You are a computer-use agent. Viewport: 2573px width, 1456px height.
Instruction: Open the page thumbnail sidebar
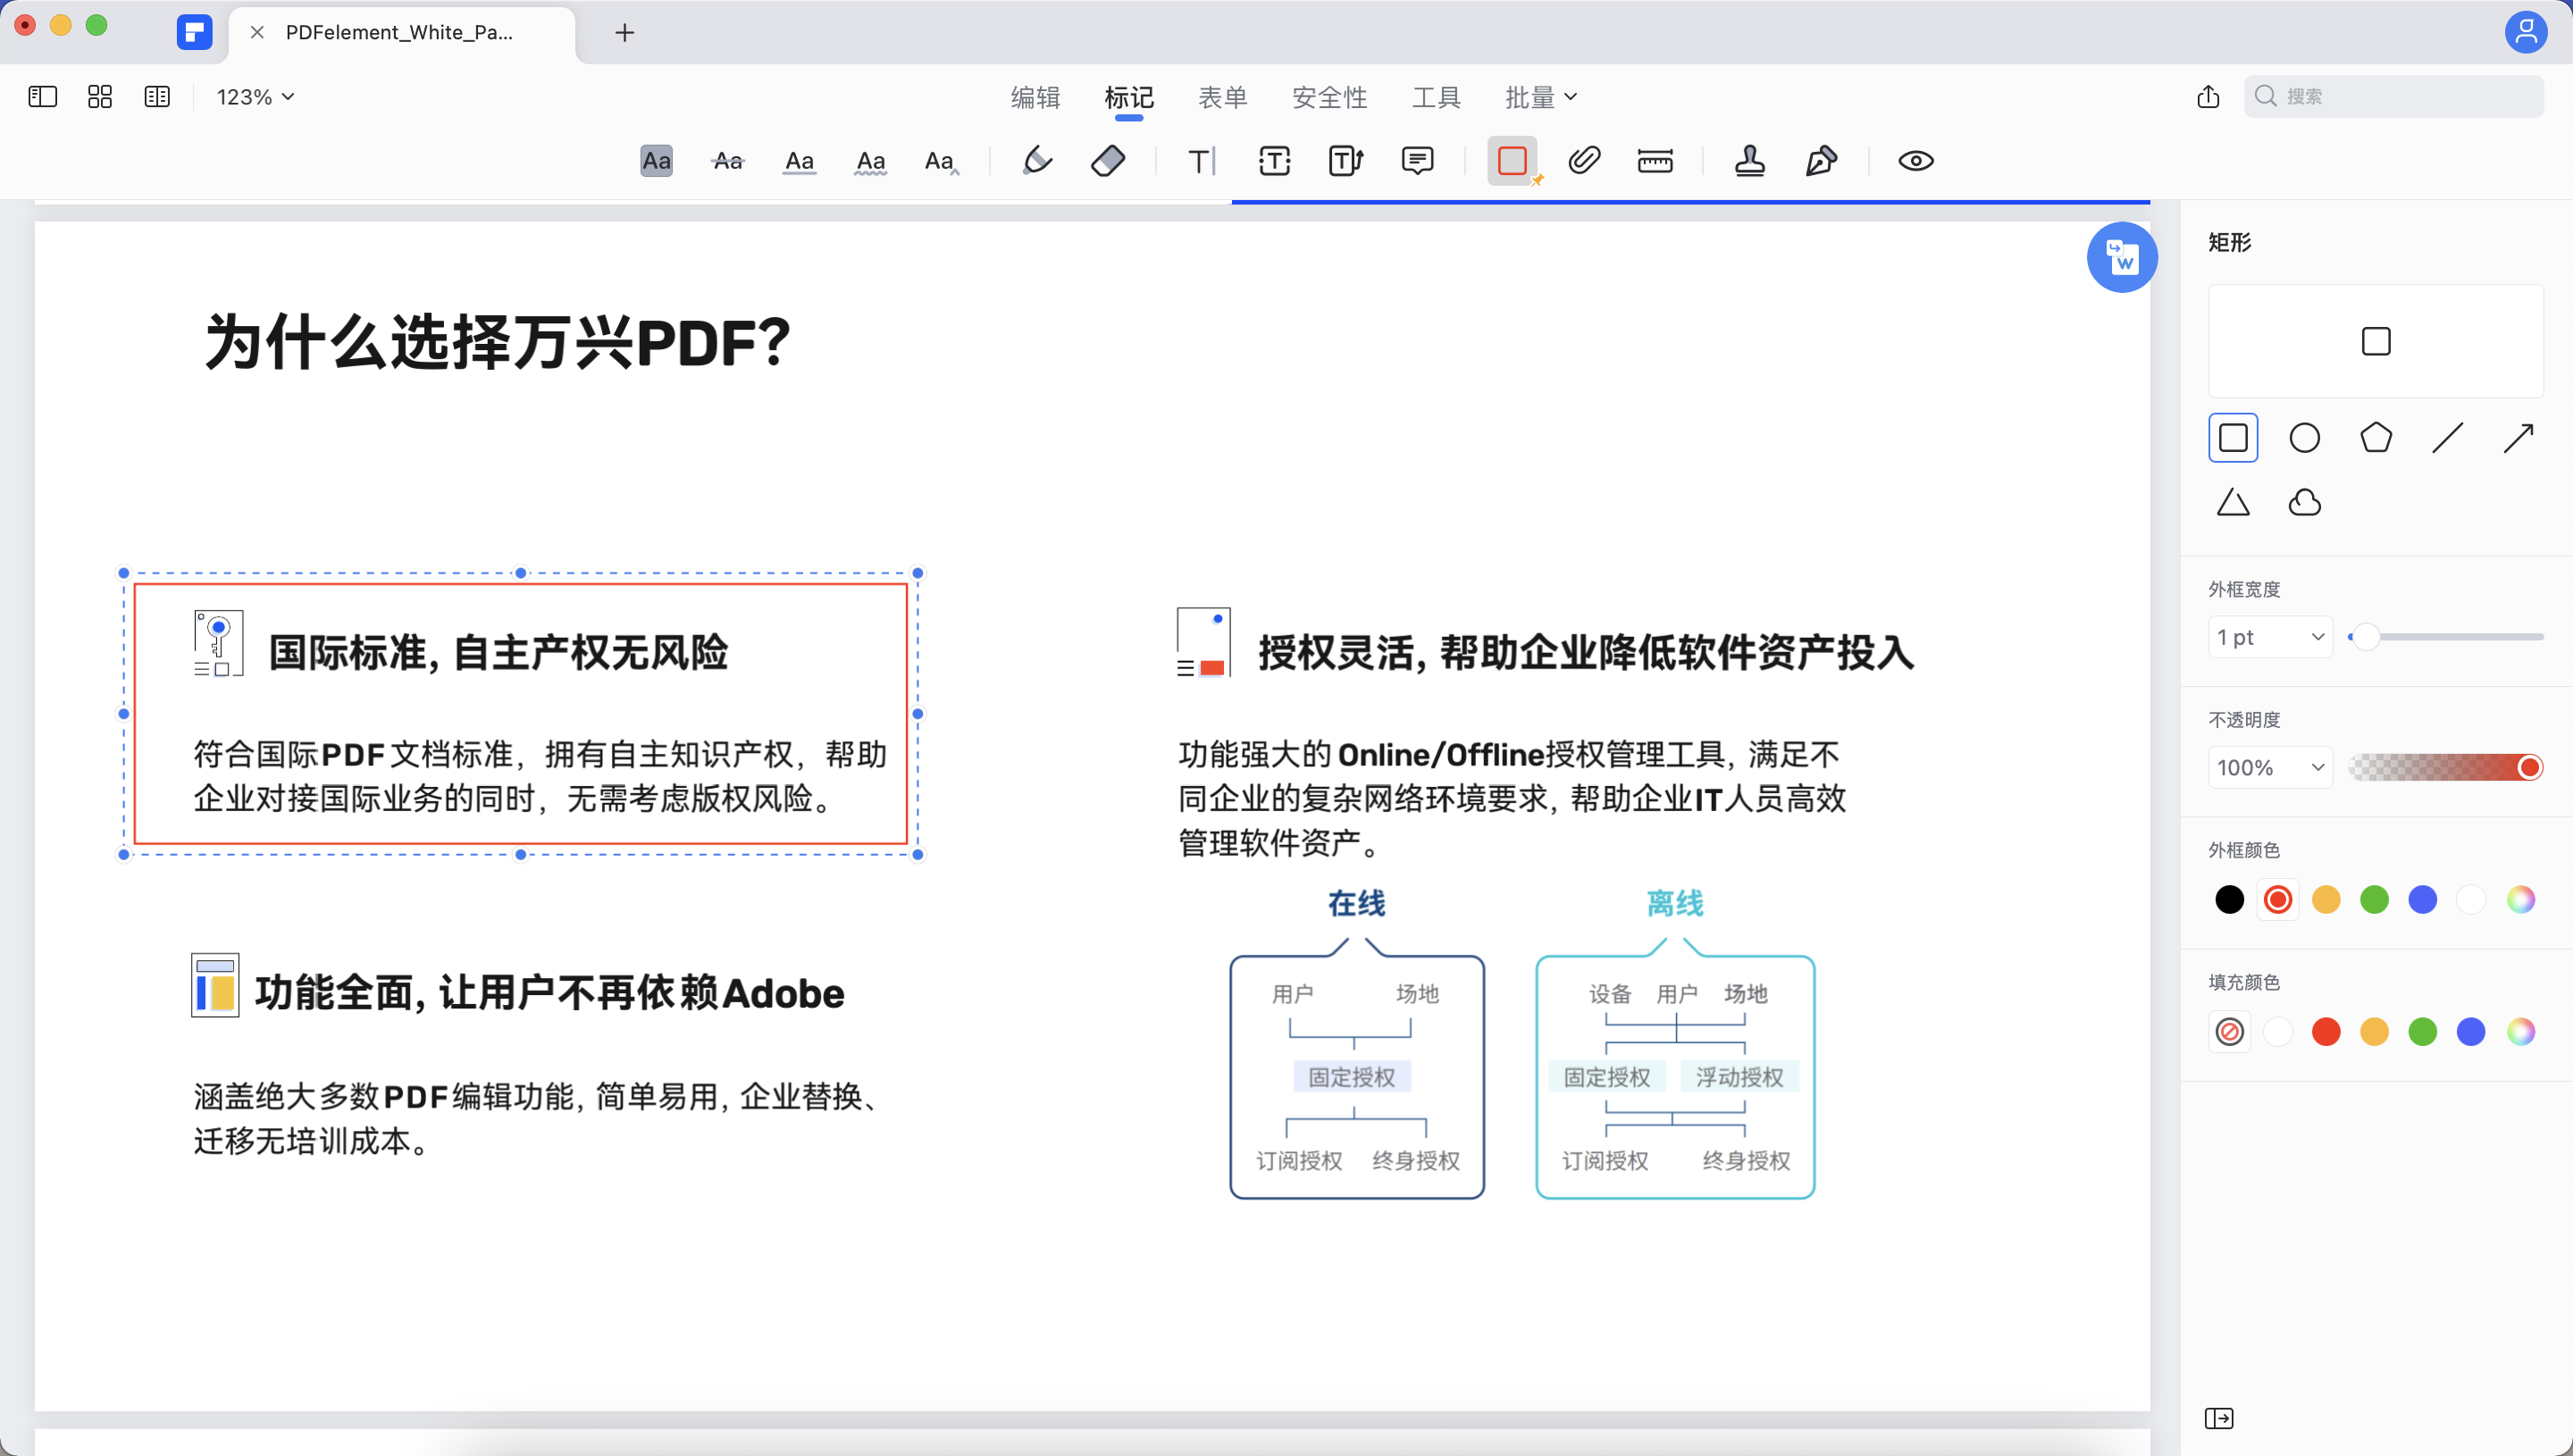click(x=42, y=96)
